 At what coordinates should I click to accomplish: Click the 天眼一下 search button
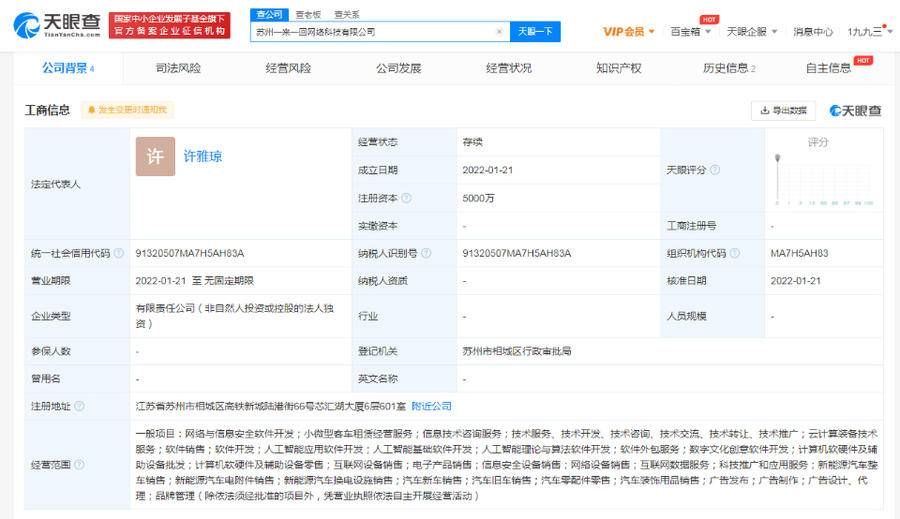(x=535, y=32)
